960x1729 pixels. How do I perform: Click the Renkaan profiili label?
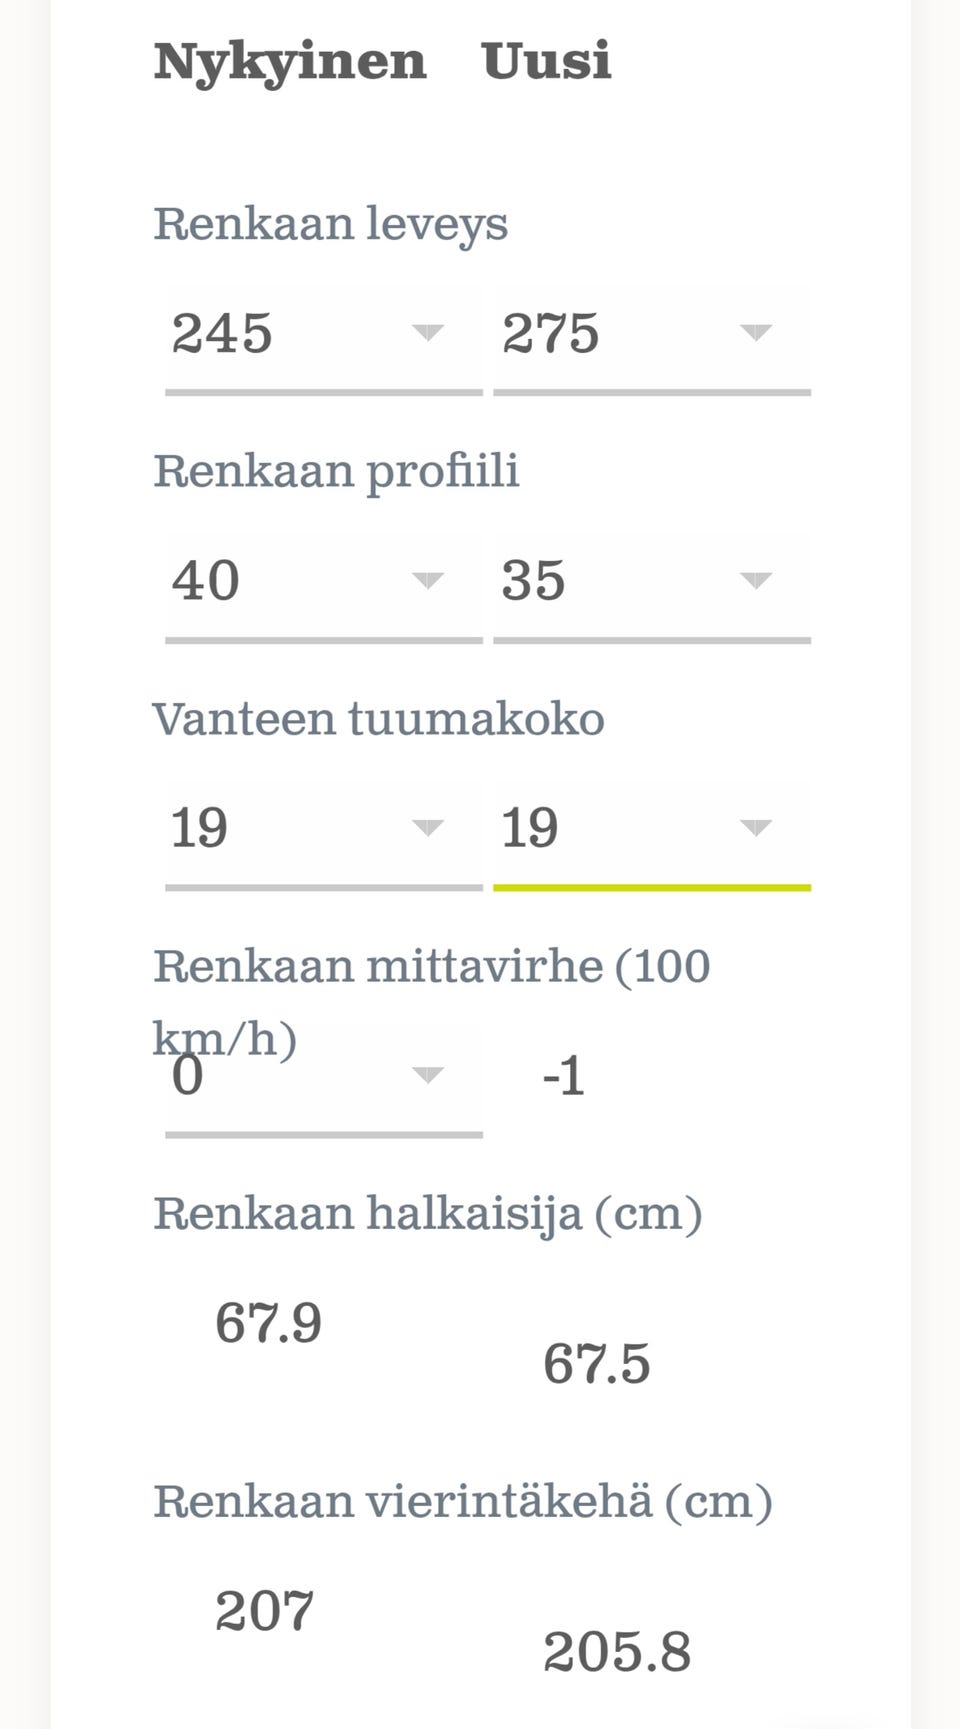tap(336, 471)
